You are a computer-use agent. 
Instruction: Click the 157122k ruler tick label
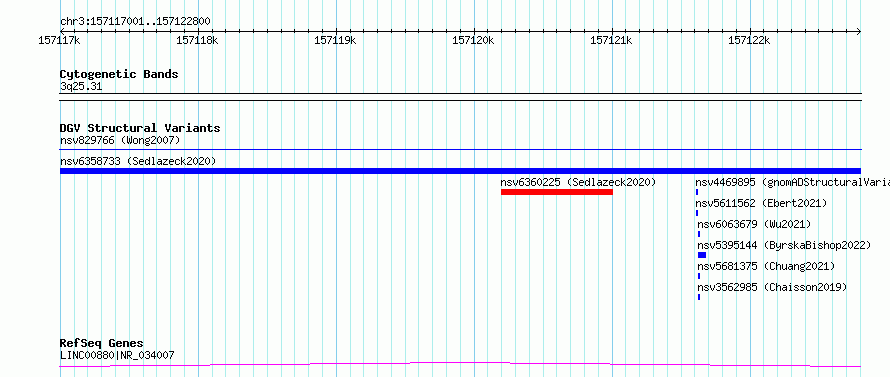click(x=750, y=40)
